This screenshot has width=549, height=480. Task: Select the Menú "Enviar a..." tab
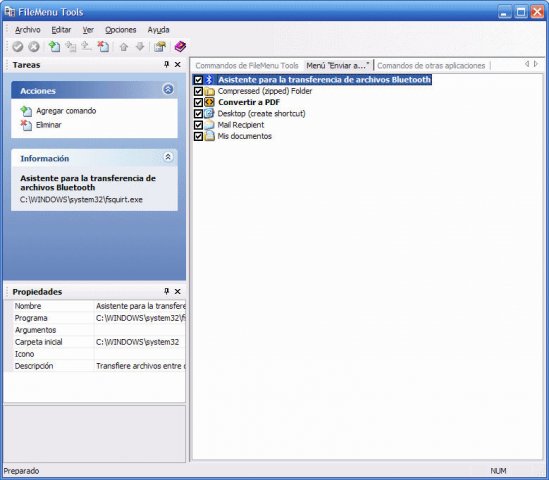click(x=338, y=65)
